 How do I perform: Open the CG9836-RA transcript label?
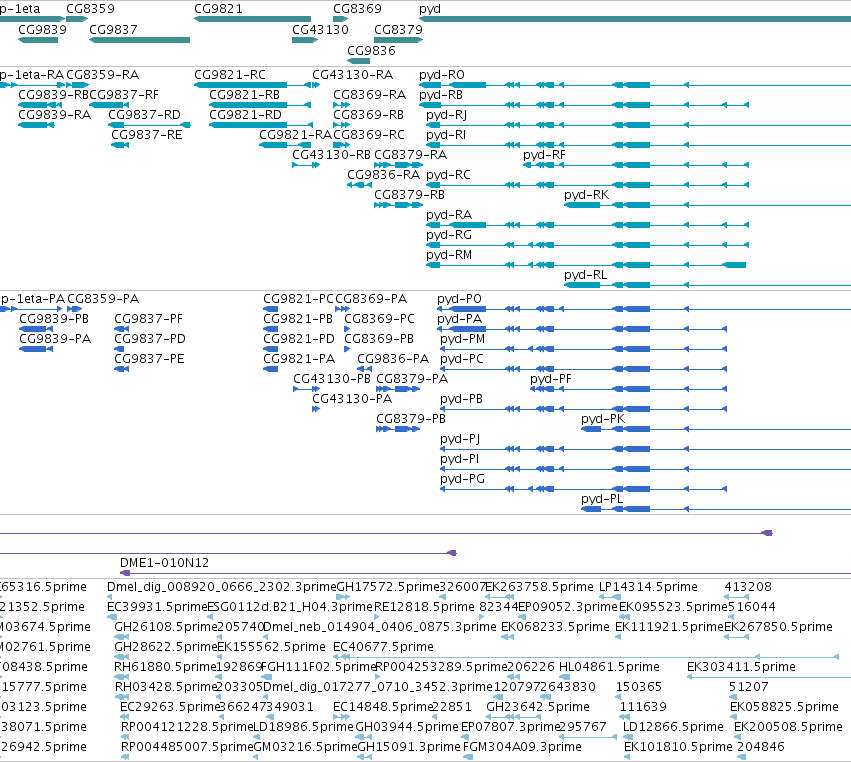384,175
